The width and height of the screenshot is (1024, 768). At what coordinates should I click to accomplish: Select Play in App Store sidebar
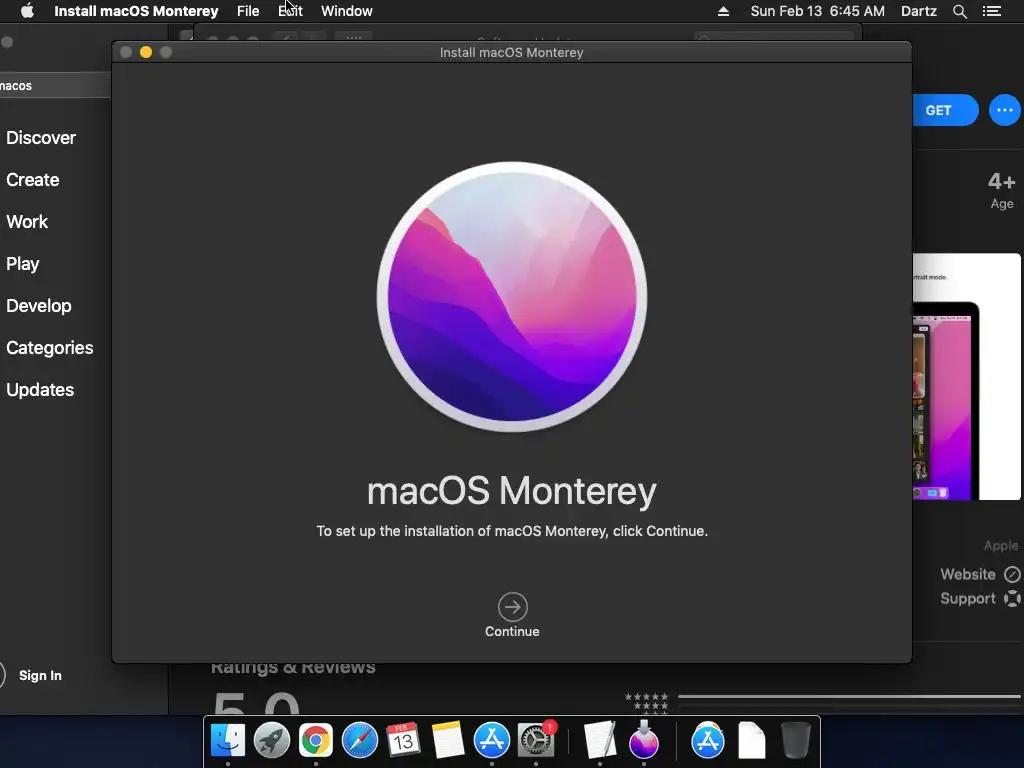click(x=23, y=264)
